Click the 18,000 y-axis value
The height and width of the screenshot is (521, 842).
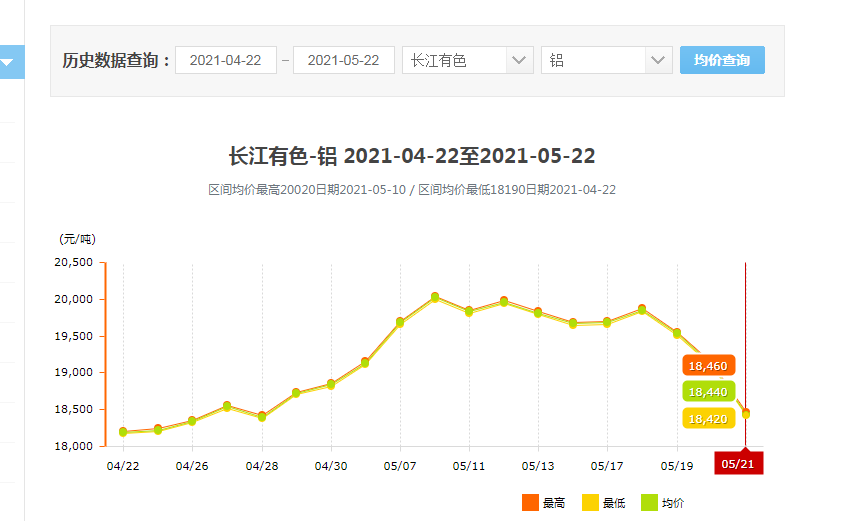pos(74,446)
